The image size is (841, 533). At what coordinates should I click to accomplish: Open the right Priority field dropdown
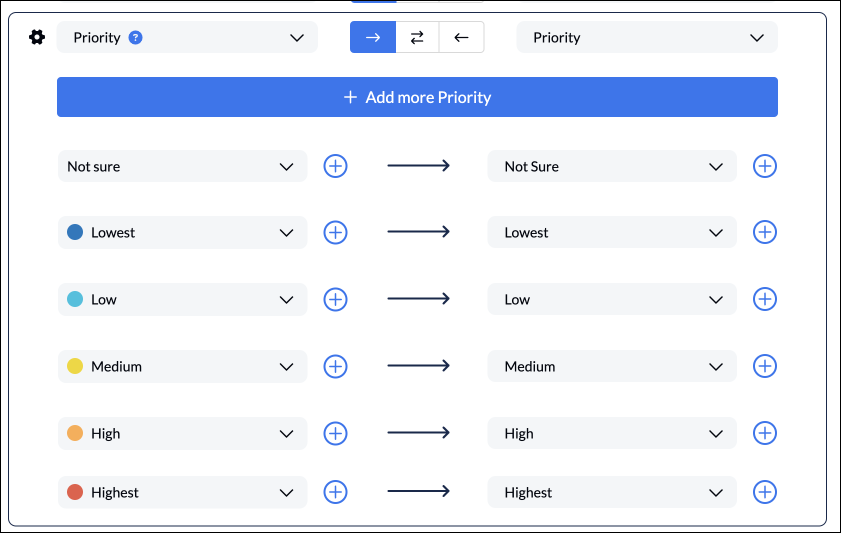[647, 38]
